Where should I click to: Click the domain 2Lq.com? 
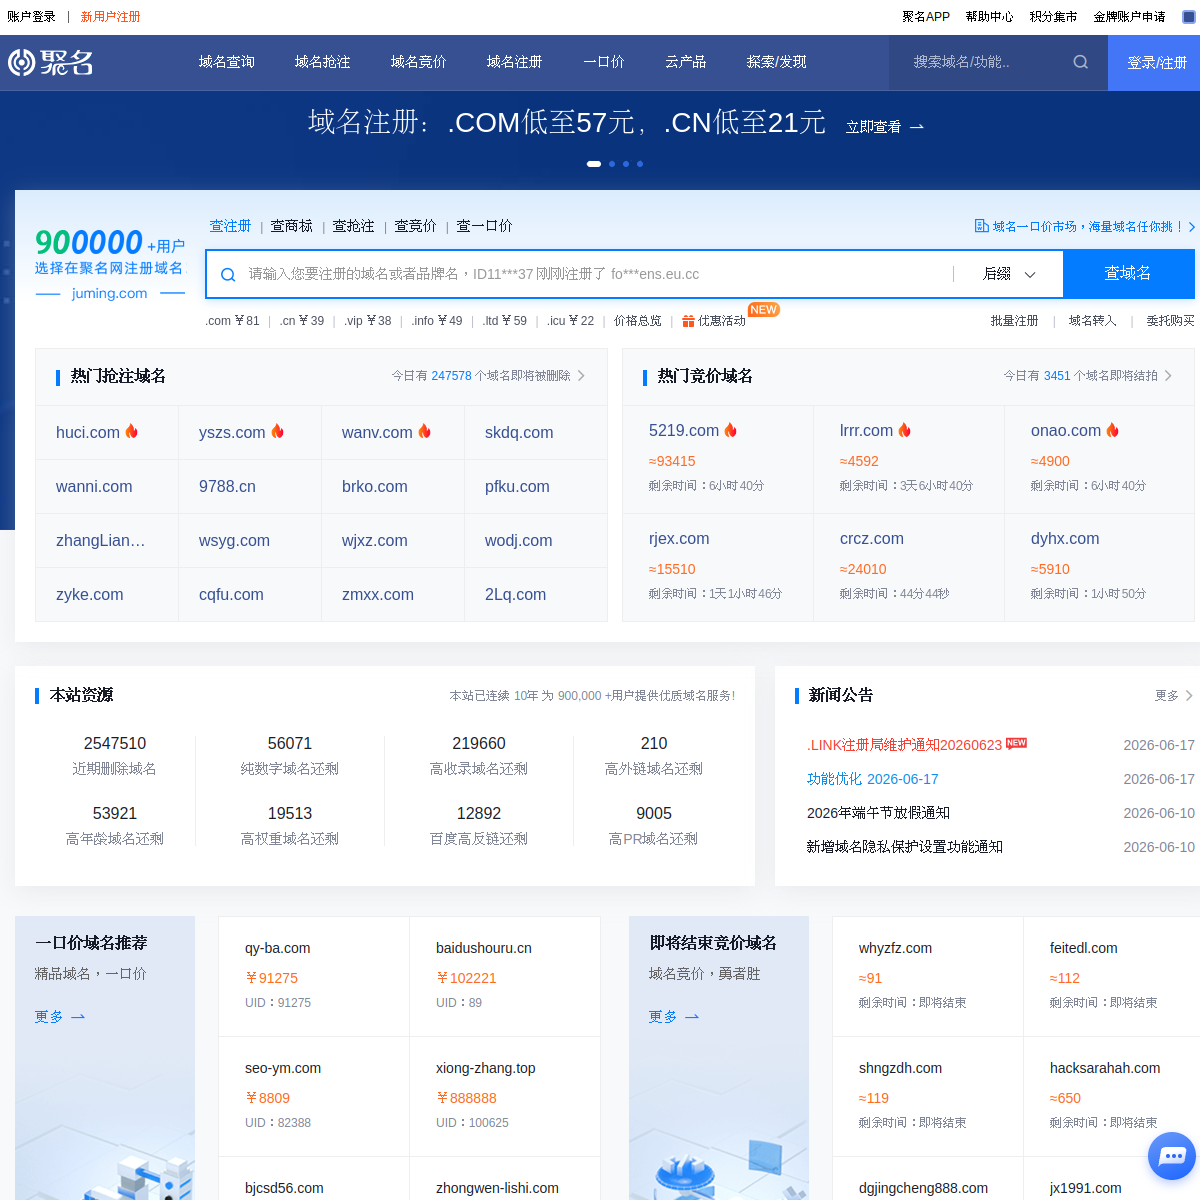click(x=516, y=595)
